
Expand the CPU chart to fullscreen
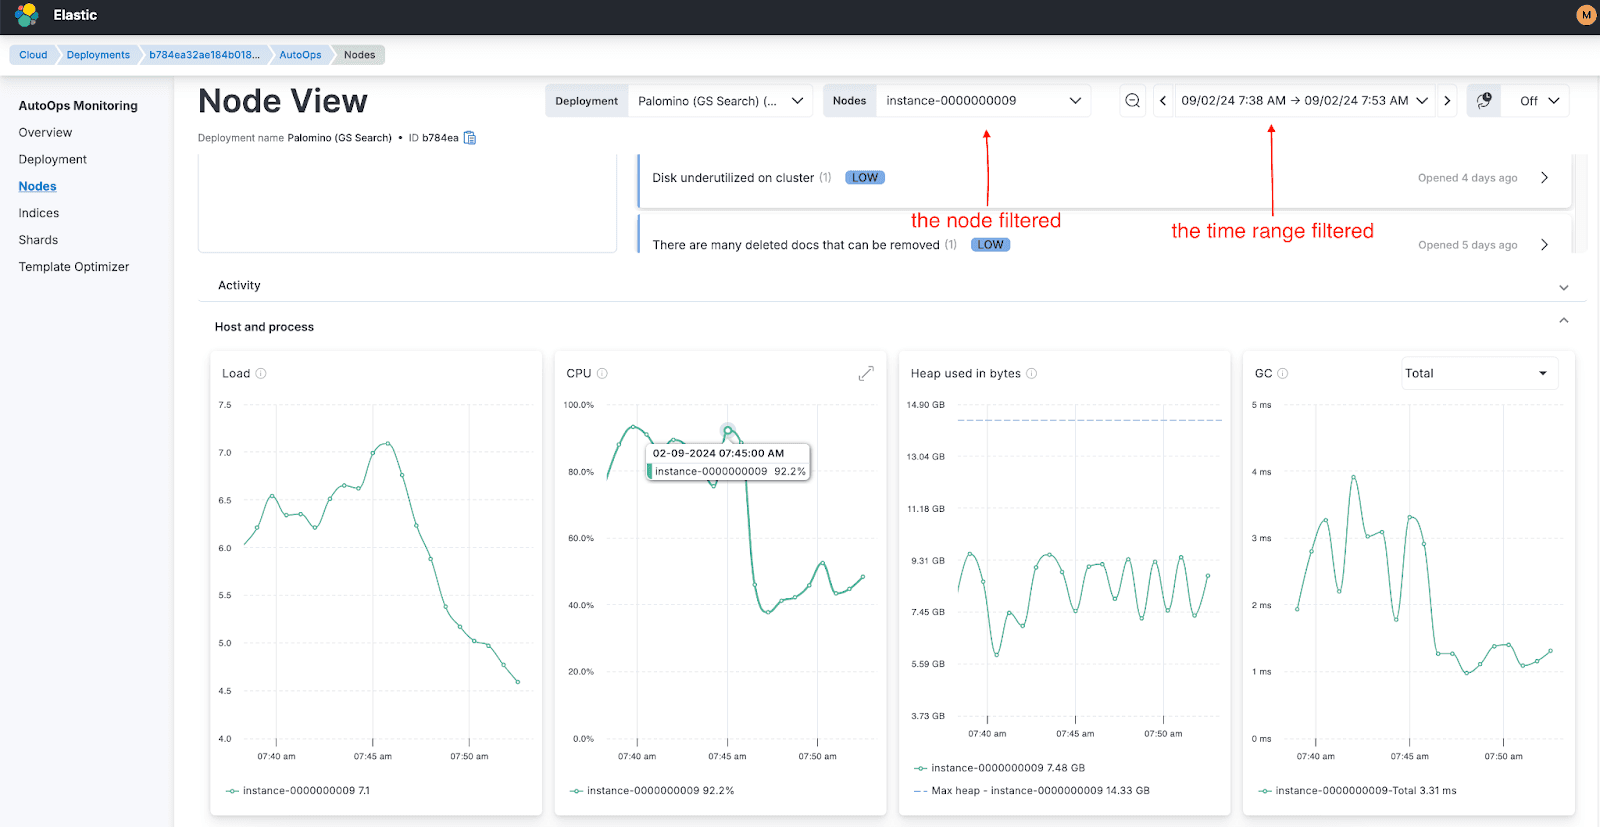[x=866, y=373]
